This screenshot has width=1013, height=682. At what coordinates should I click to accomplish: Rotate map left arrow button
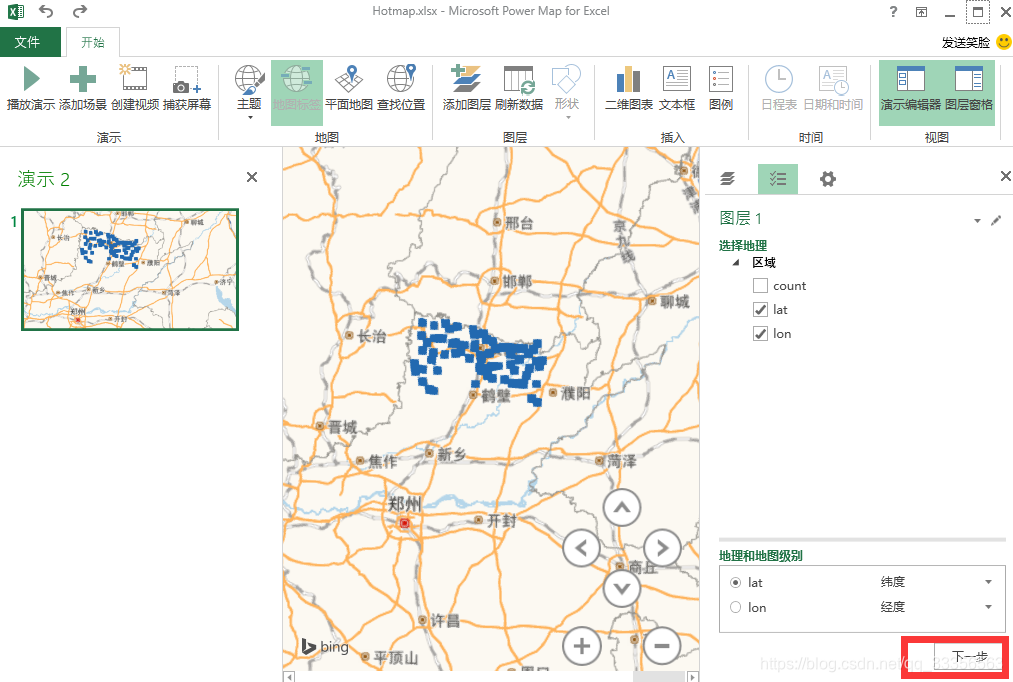point(581,548)
